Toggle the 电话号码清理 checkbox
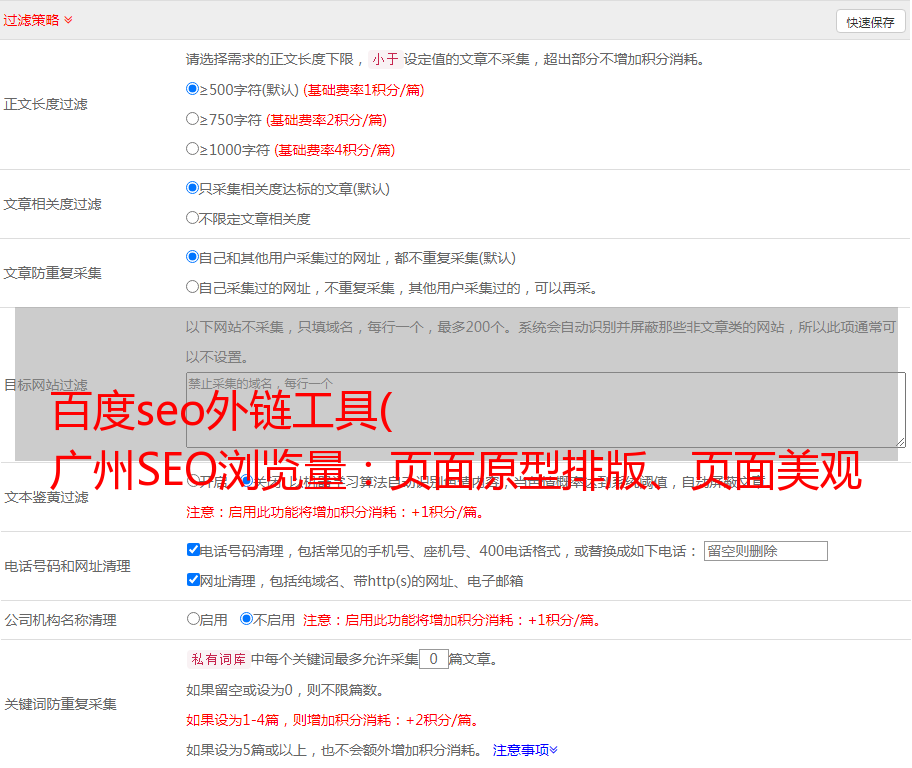This screenshot has width=912, height=768. (x=193, y=550)
